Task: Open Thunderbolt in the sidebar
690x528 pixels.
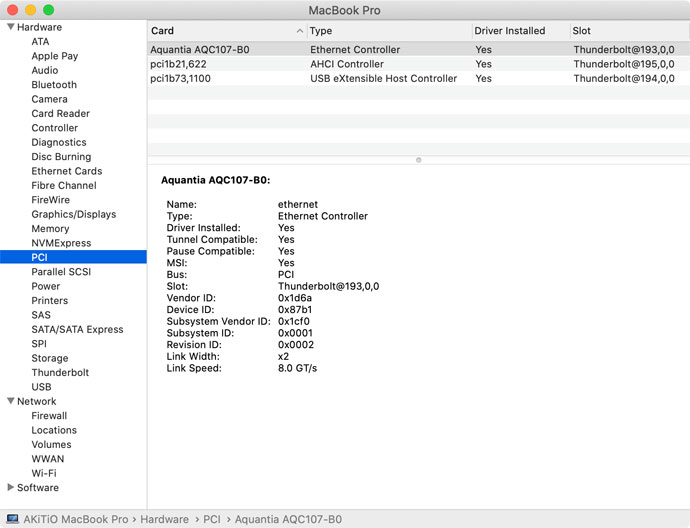Action: [60, 373]
